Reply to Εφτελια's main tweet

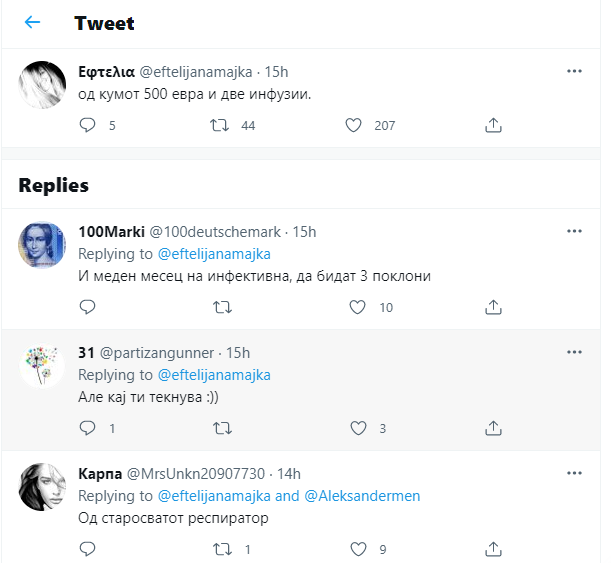87,125
